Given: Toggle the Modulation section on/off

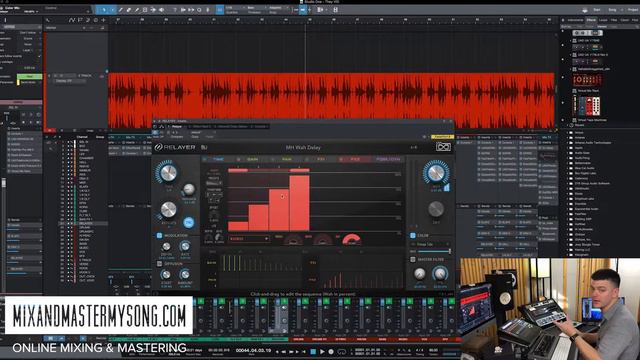Looking at the screenshot, I should pos(159,236).
